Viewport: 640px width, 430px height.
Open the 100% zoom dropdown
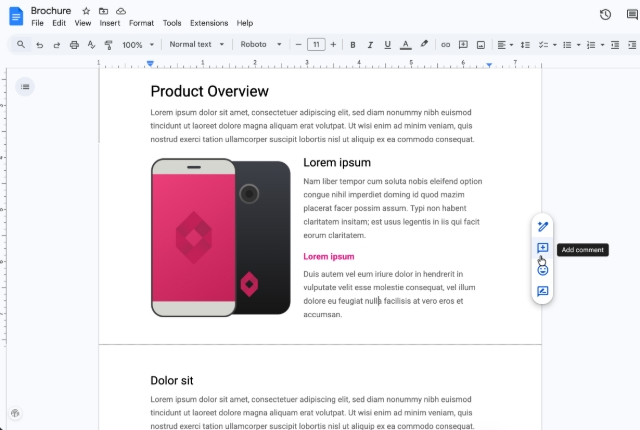tap(138, 45)
